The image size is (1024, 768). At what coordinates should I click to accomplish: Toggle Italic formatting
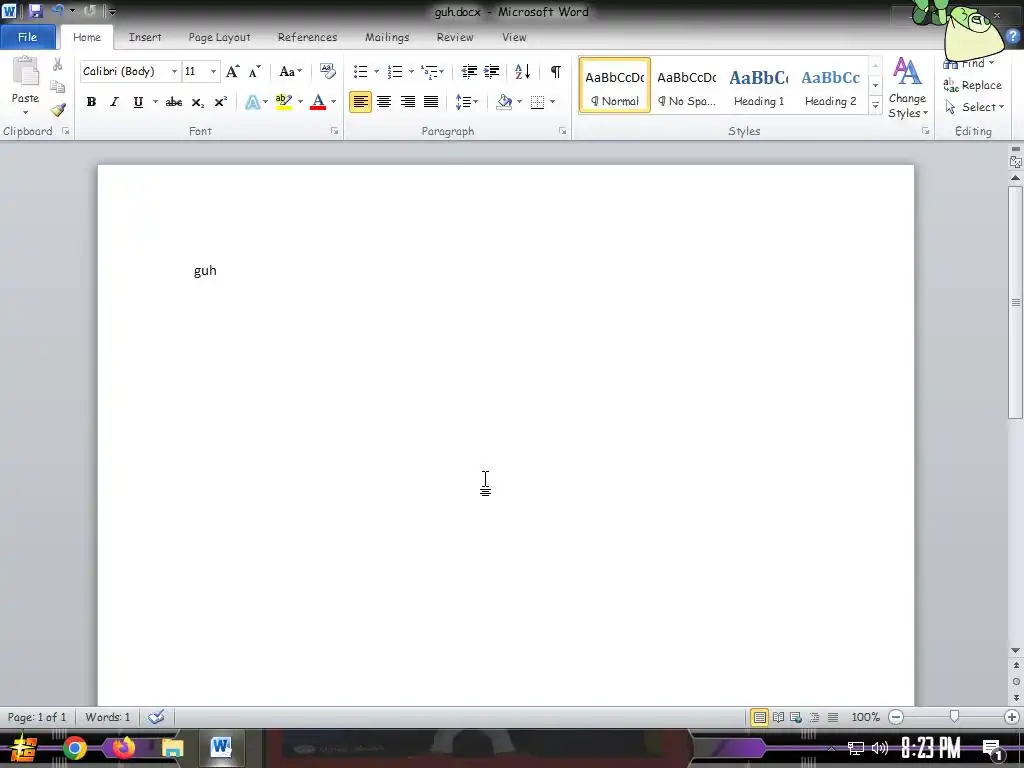(114, 102)
